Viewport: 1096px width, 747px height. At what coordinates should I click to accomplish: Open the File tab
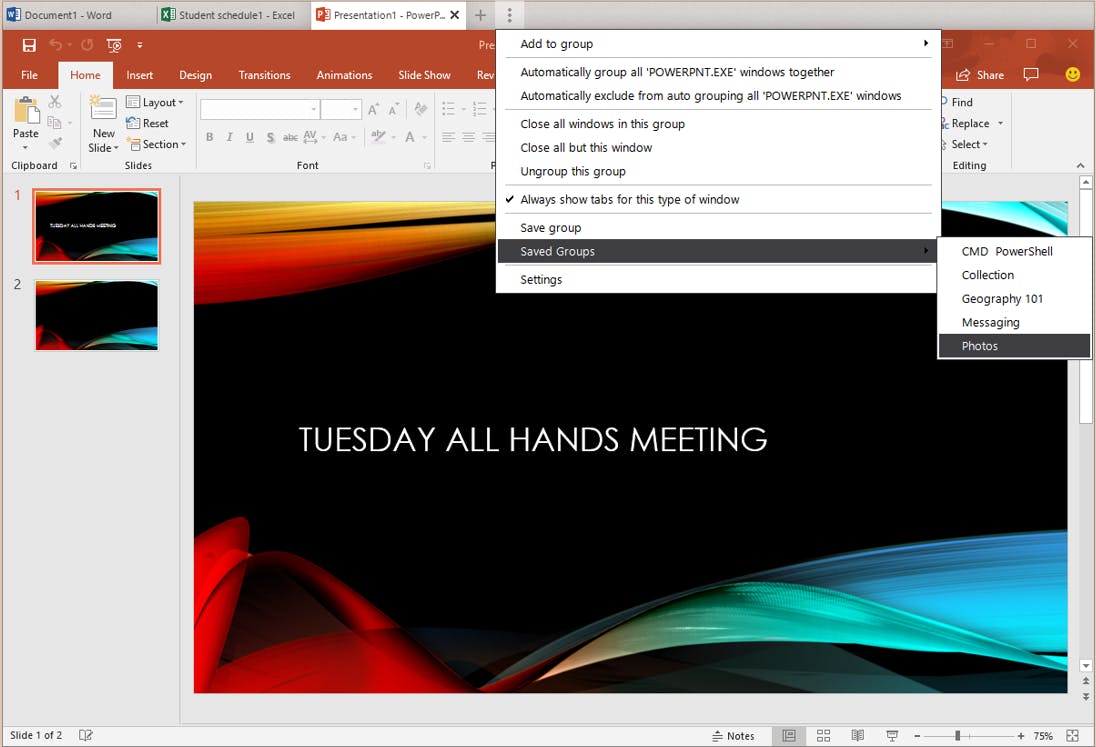coord(29,75)
